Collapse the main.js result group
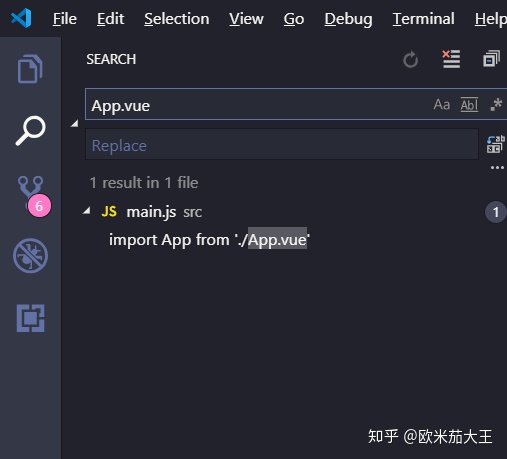Screen dimensions: 507x459 click(87, 211)
